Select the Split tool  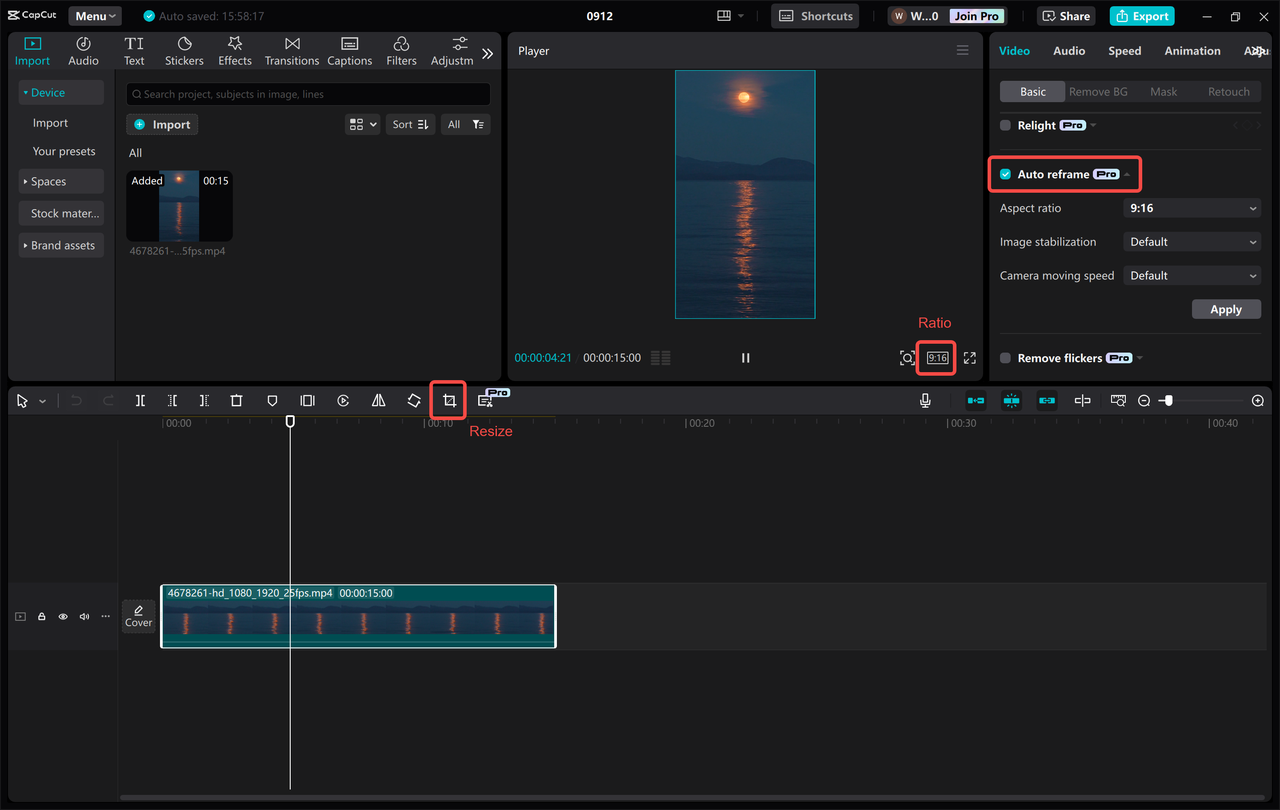(140, 400)
